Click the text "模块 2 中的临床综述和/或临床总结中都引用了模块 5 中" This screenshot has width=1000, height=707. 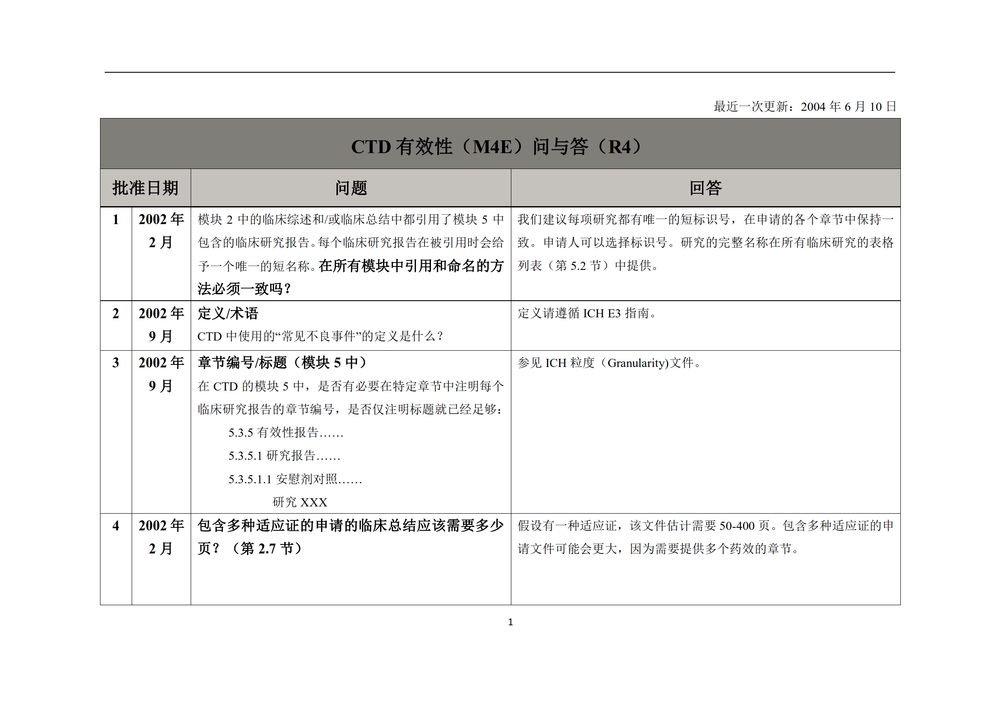[x=351, y=219]
